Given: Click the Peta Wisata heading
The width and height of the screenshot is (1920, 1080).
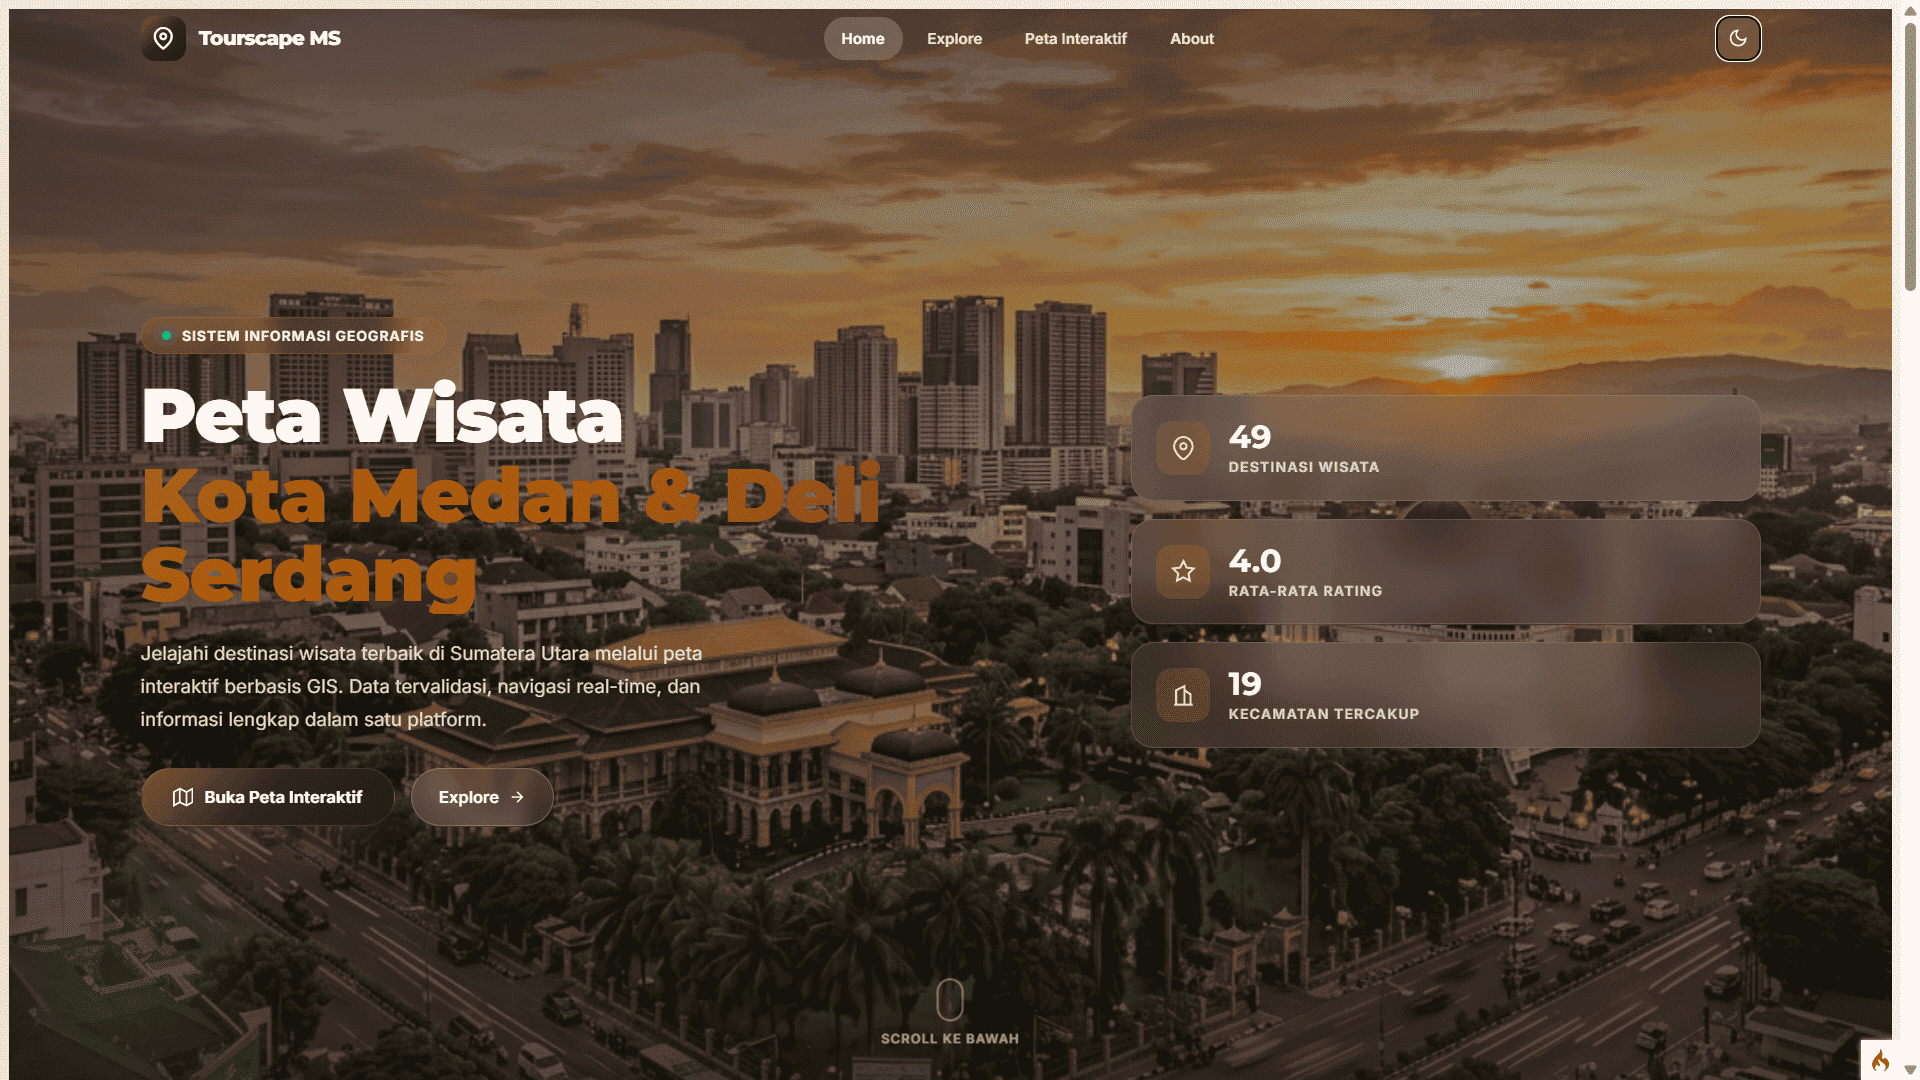Looking at the screenshot, I should click(x=382, y=416).
